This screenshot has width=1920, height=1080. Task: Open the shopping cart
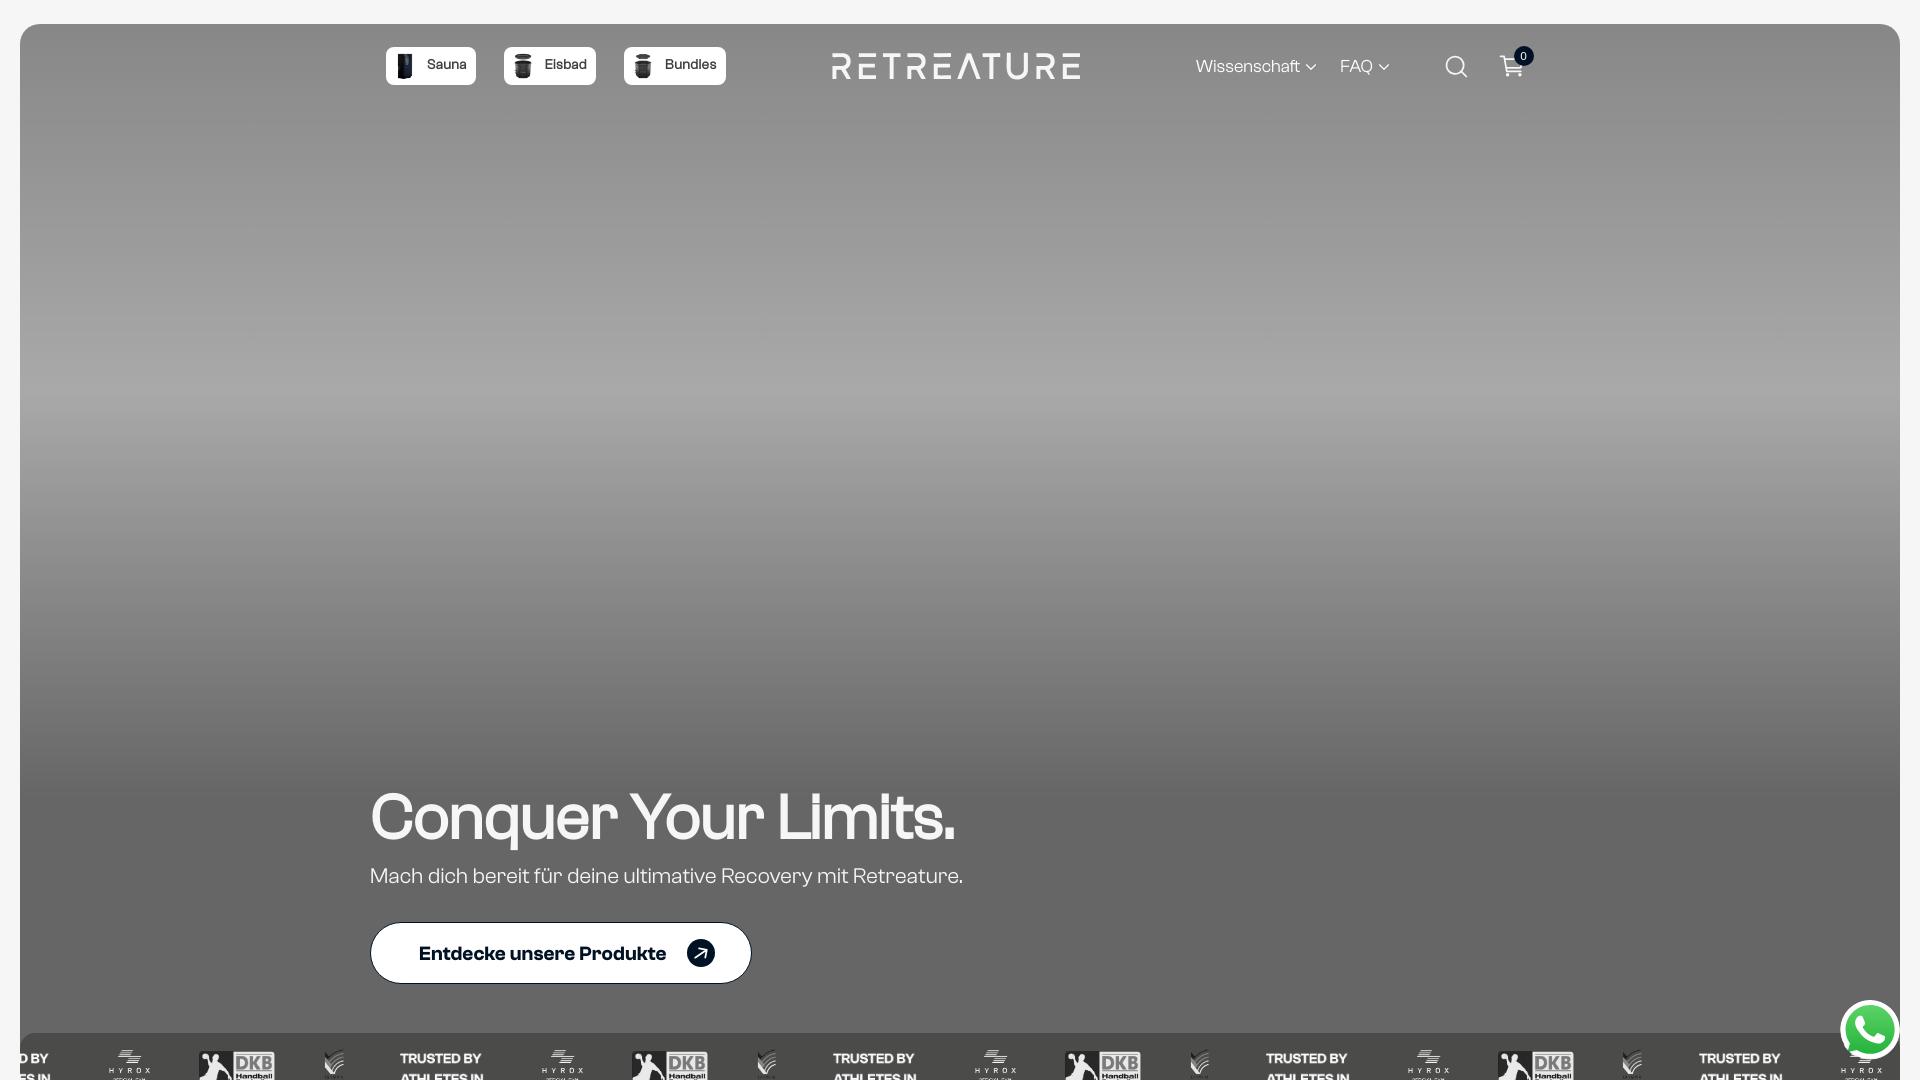click(x=1511, y=67)
